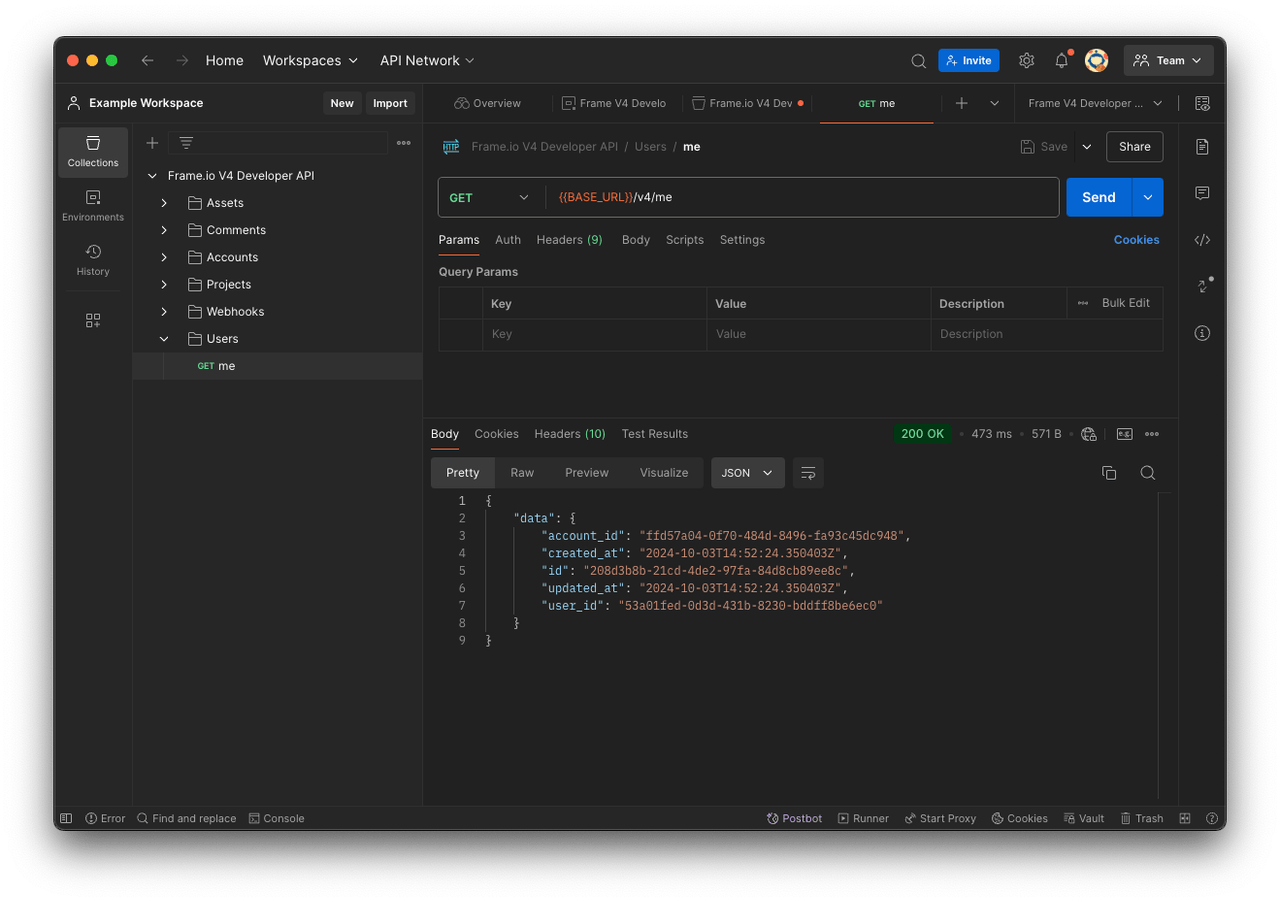Open the Trash in the status bar

click(1142, 818)
